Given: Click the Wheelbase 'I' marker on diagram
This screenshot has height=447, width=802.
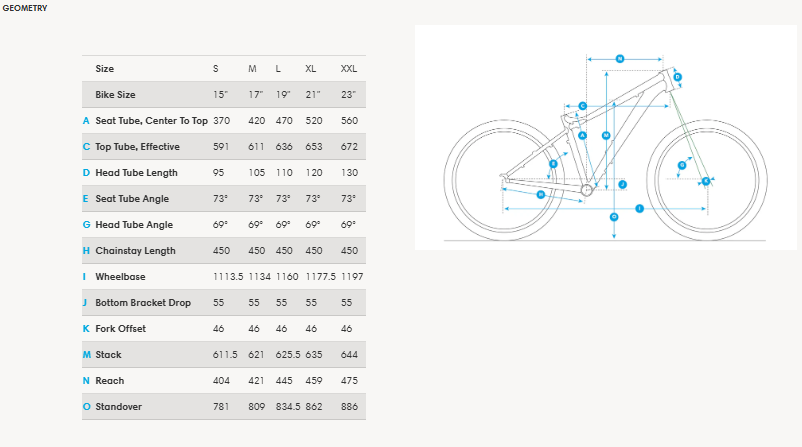Looking at the screenshot, I should (x=639, y=208).
